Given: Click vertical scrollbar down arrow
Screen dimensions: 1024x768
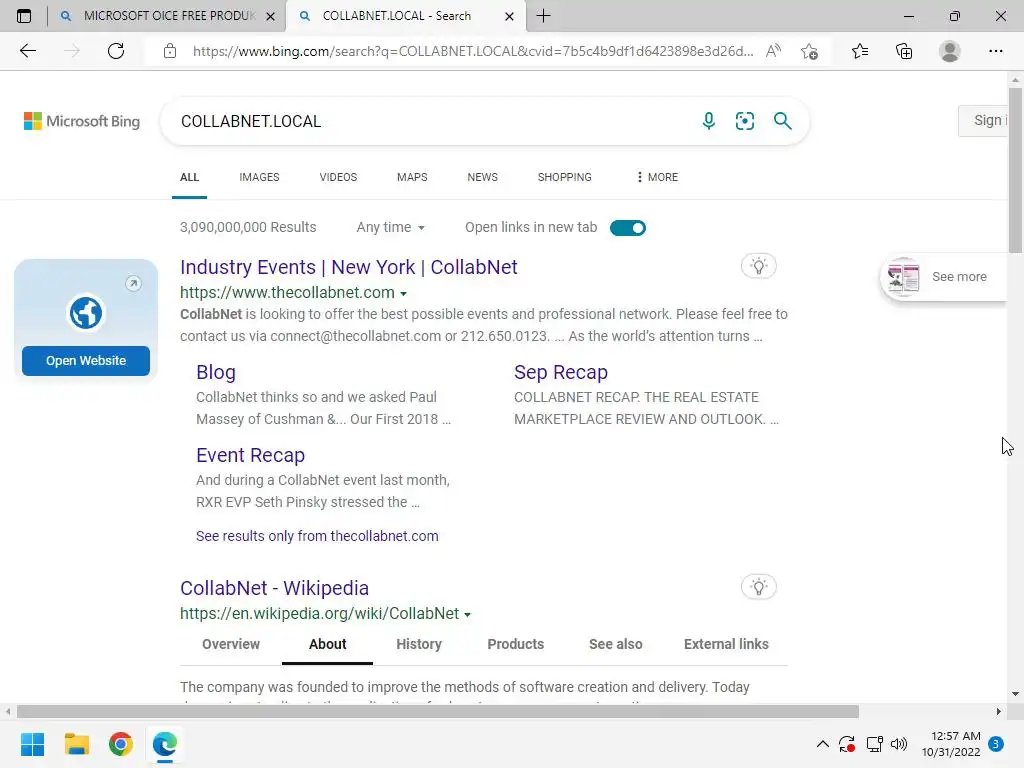Looking at the screenshot, I should tap(1015, 694).
